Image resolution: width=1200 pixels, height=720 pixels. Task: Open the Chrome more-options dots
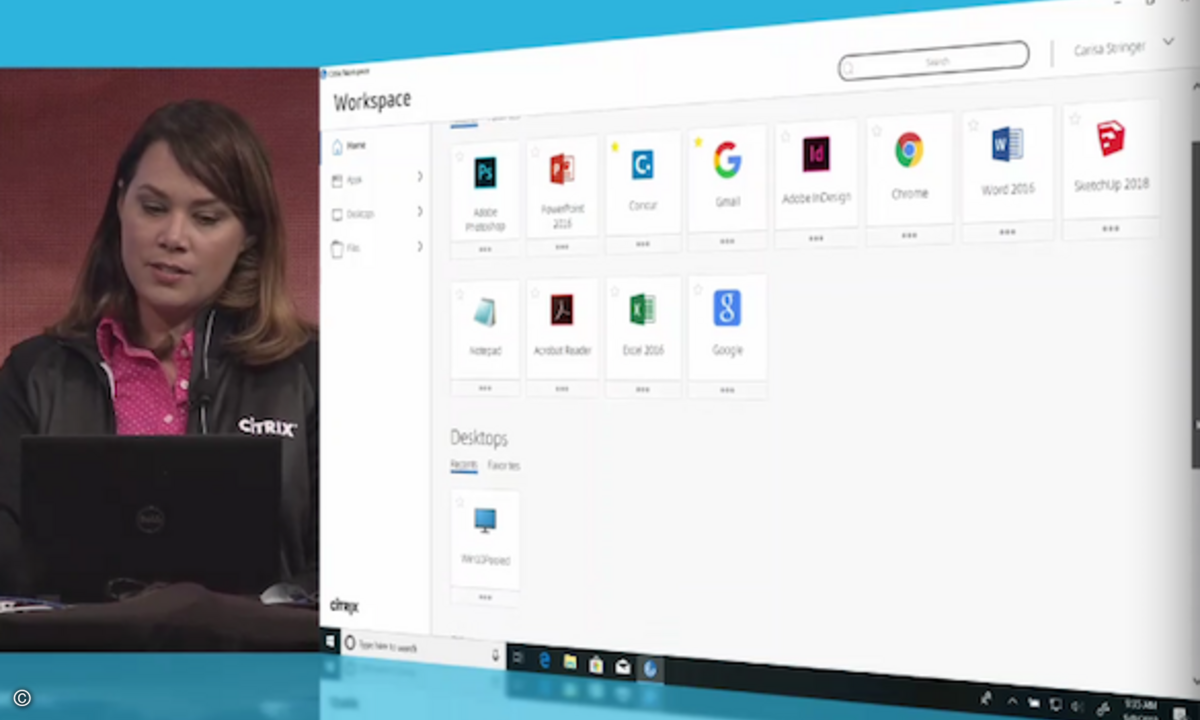(909, 235)
